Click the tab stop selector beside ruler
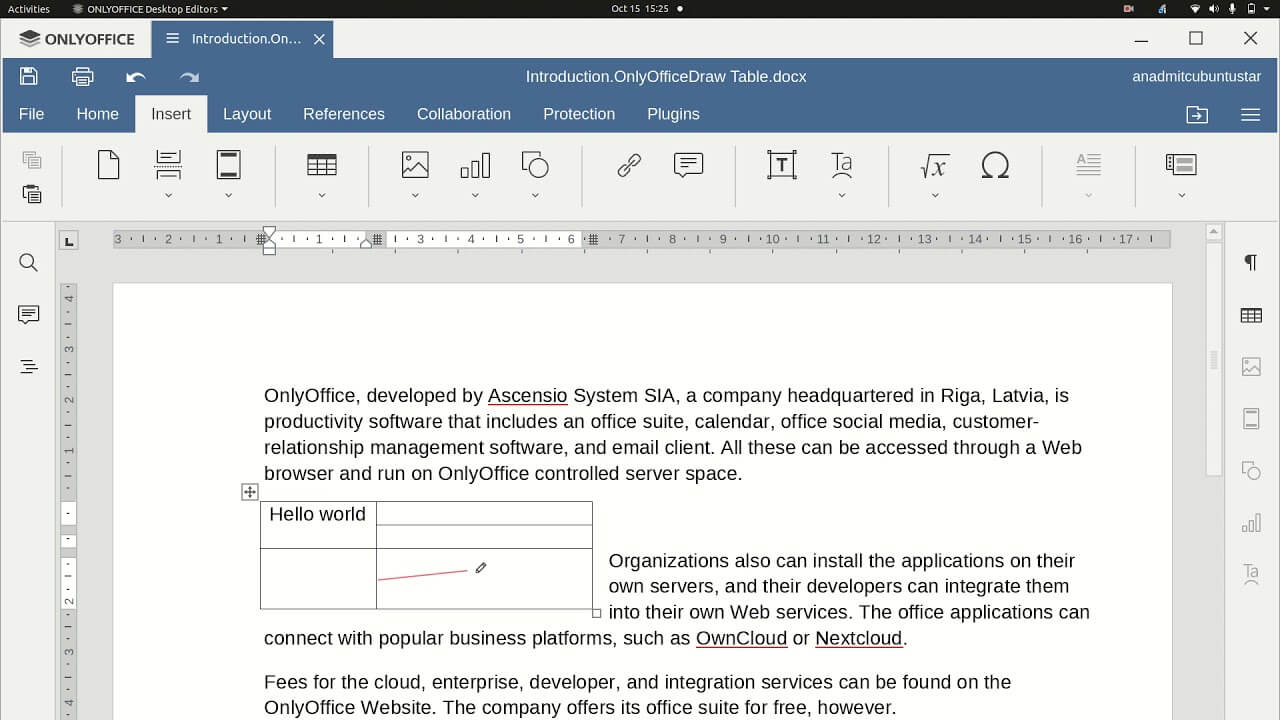This screenshot has height=720, width=1280. tap(68, 241)
